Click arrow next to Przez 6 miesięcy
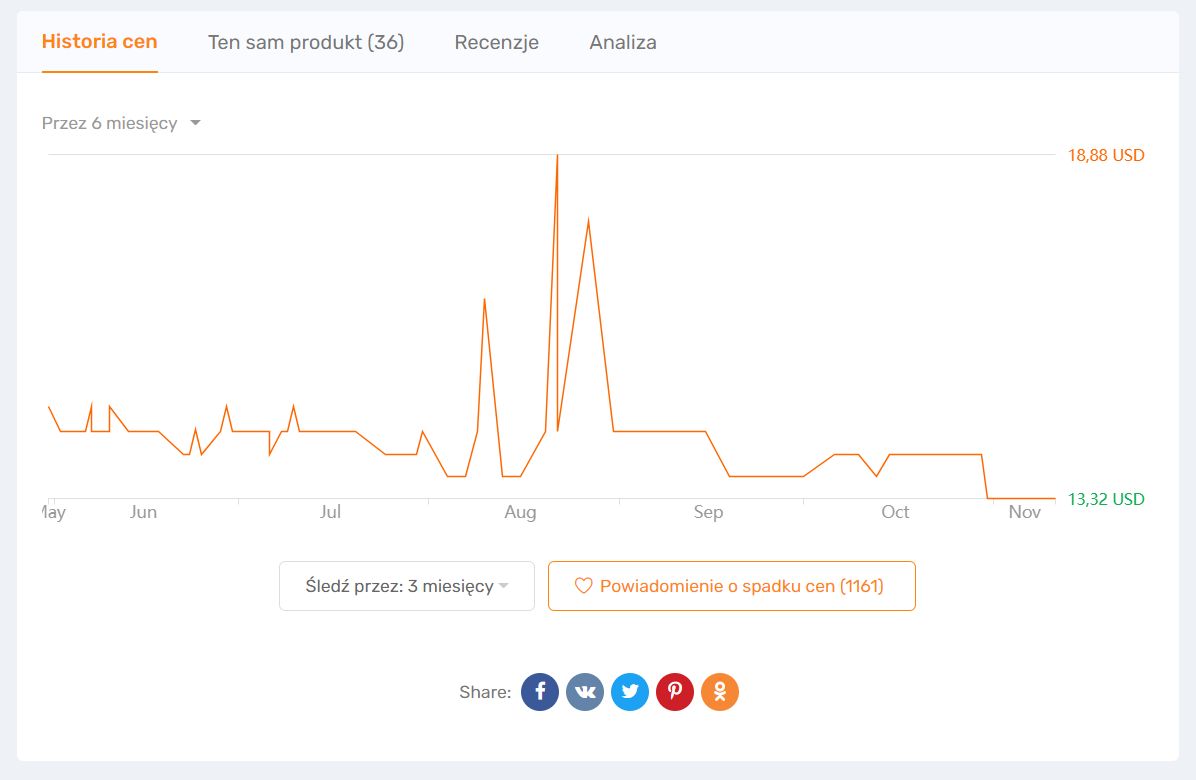The height and width of the screenshot is (780, 1196). 196,123
